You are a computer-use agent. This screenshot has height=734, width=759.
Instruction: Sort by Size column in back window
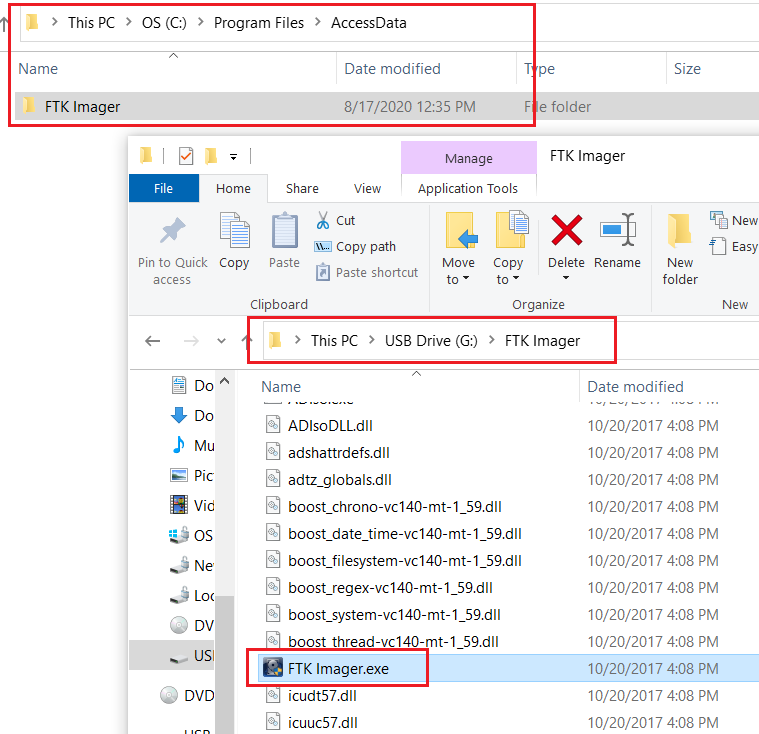click(687, 69)
